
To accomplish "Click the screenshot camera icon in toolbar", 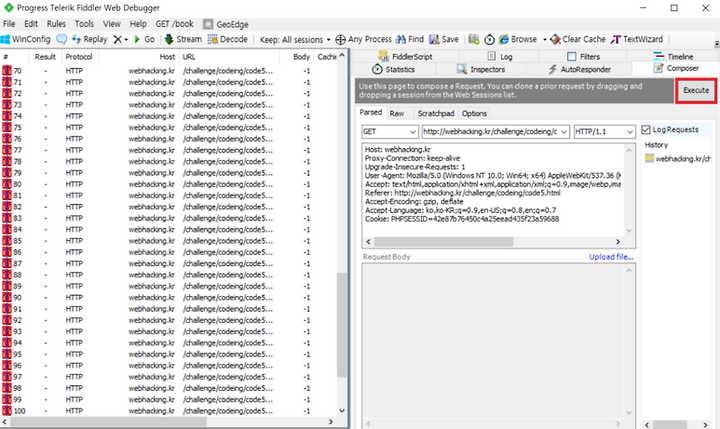I will [473, 40].
